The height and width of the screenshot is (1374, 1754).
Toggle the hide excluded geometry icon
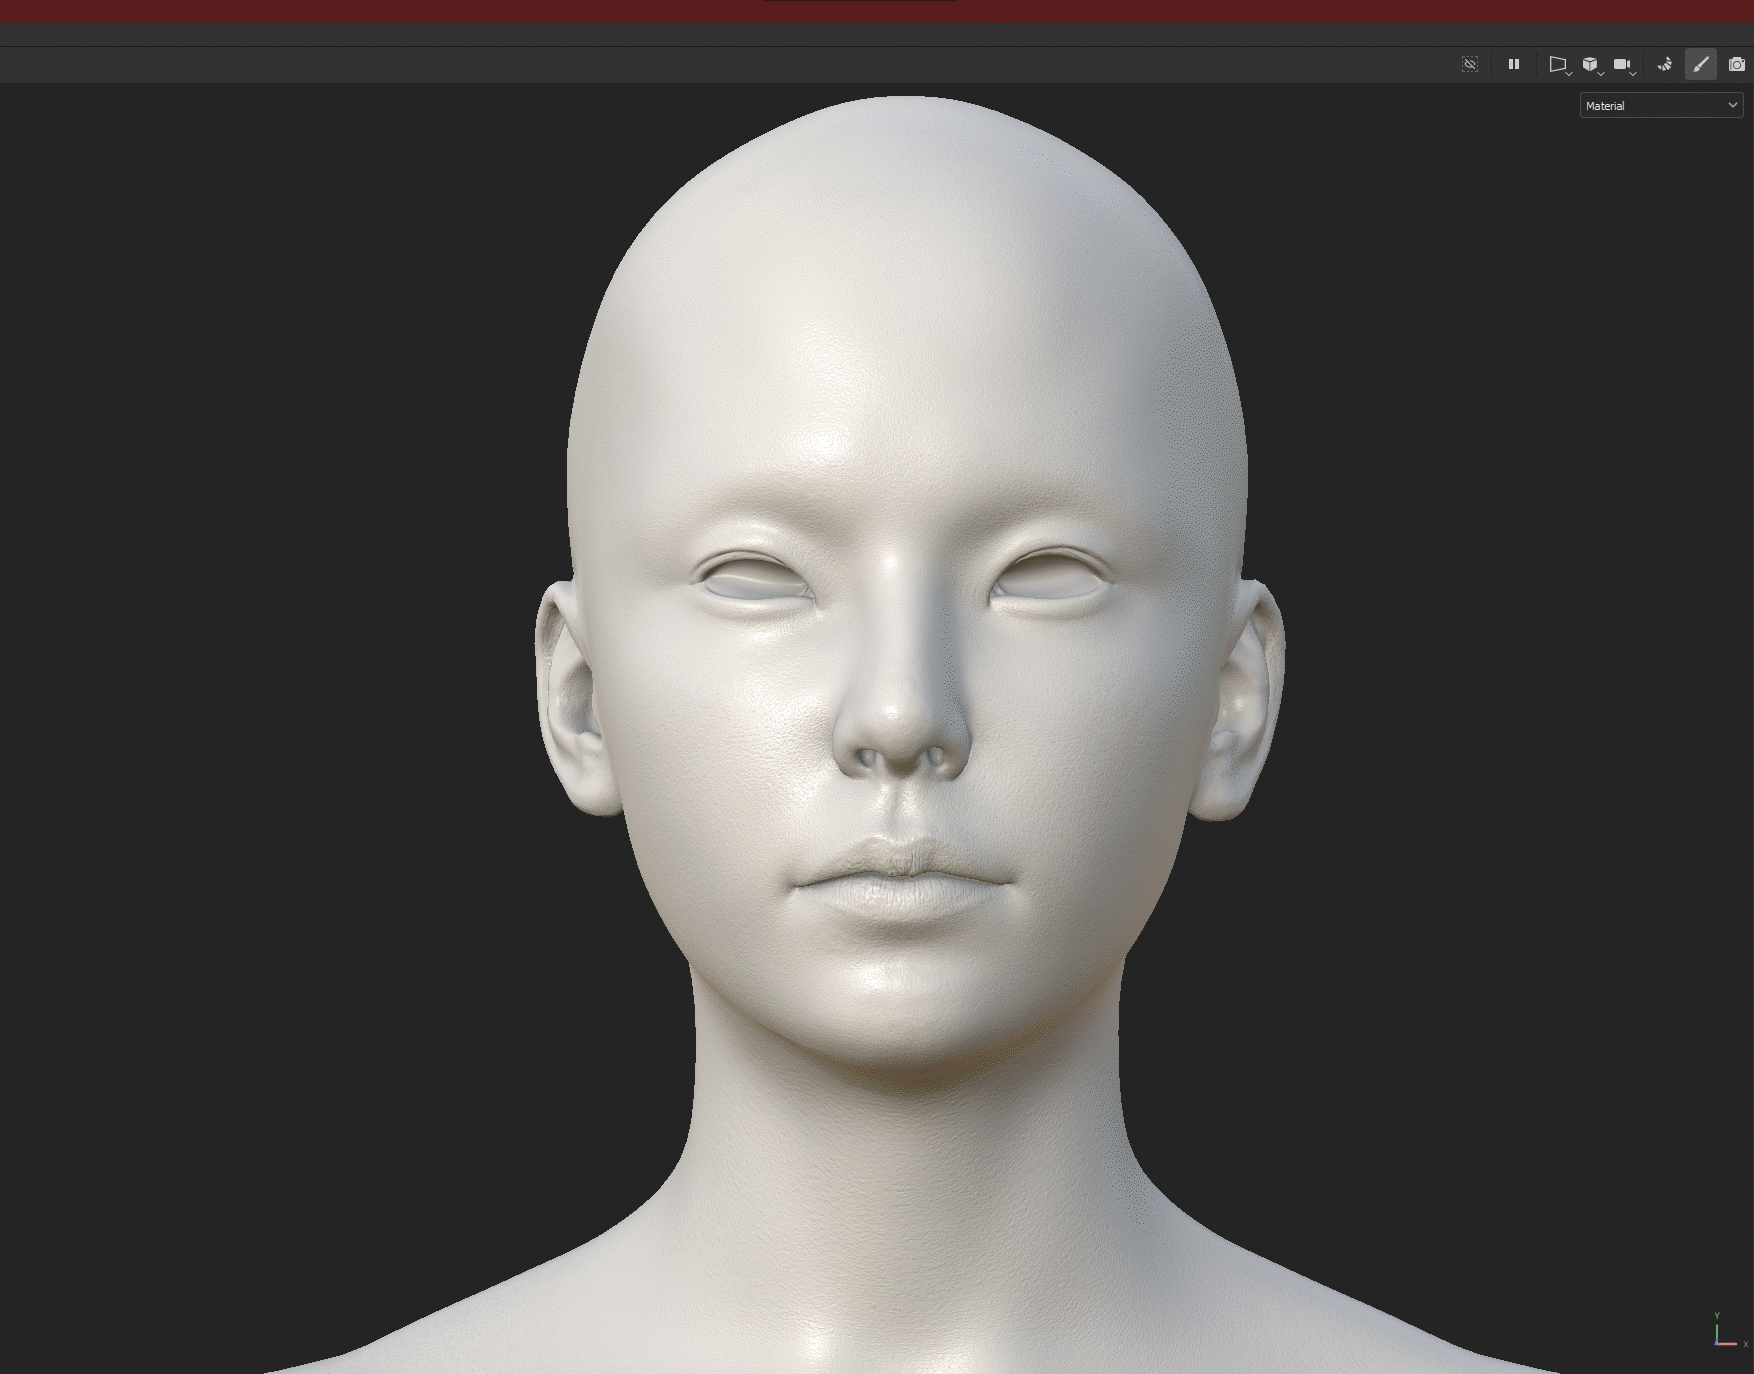tap(1470, 65)
